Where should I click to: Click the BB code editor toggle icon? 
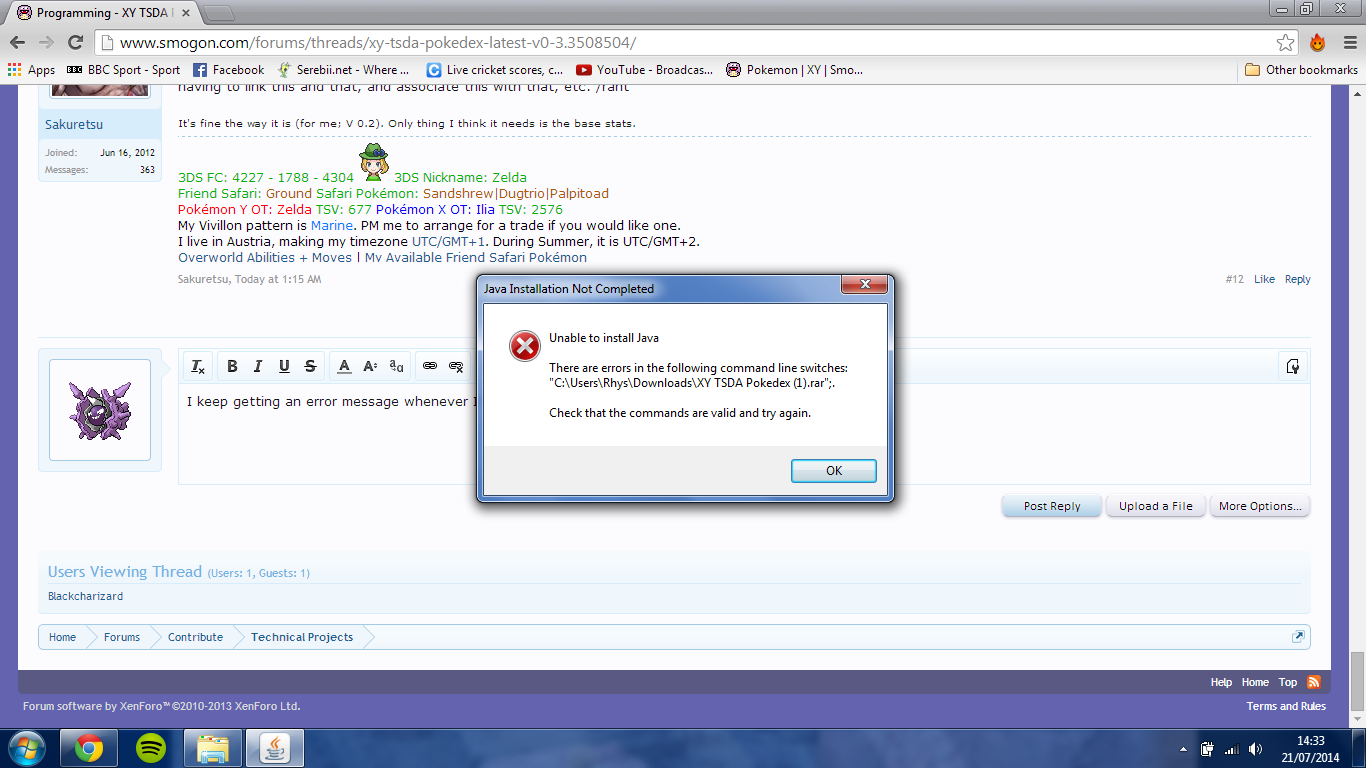point(1293,366)
